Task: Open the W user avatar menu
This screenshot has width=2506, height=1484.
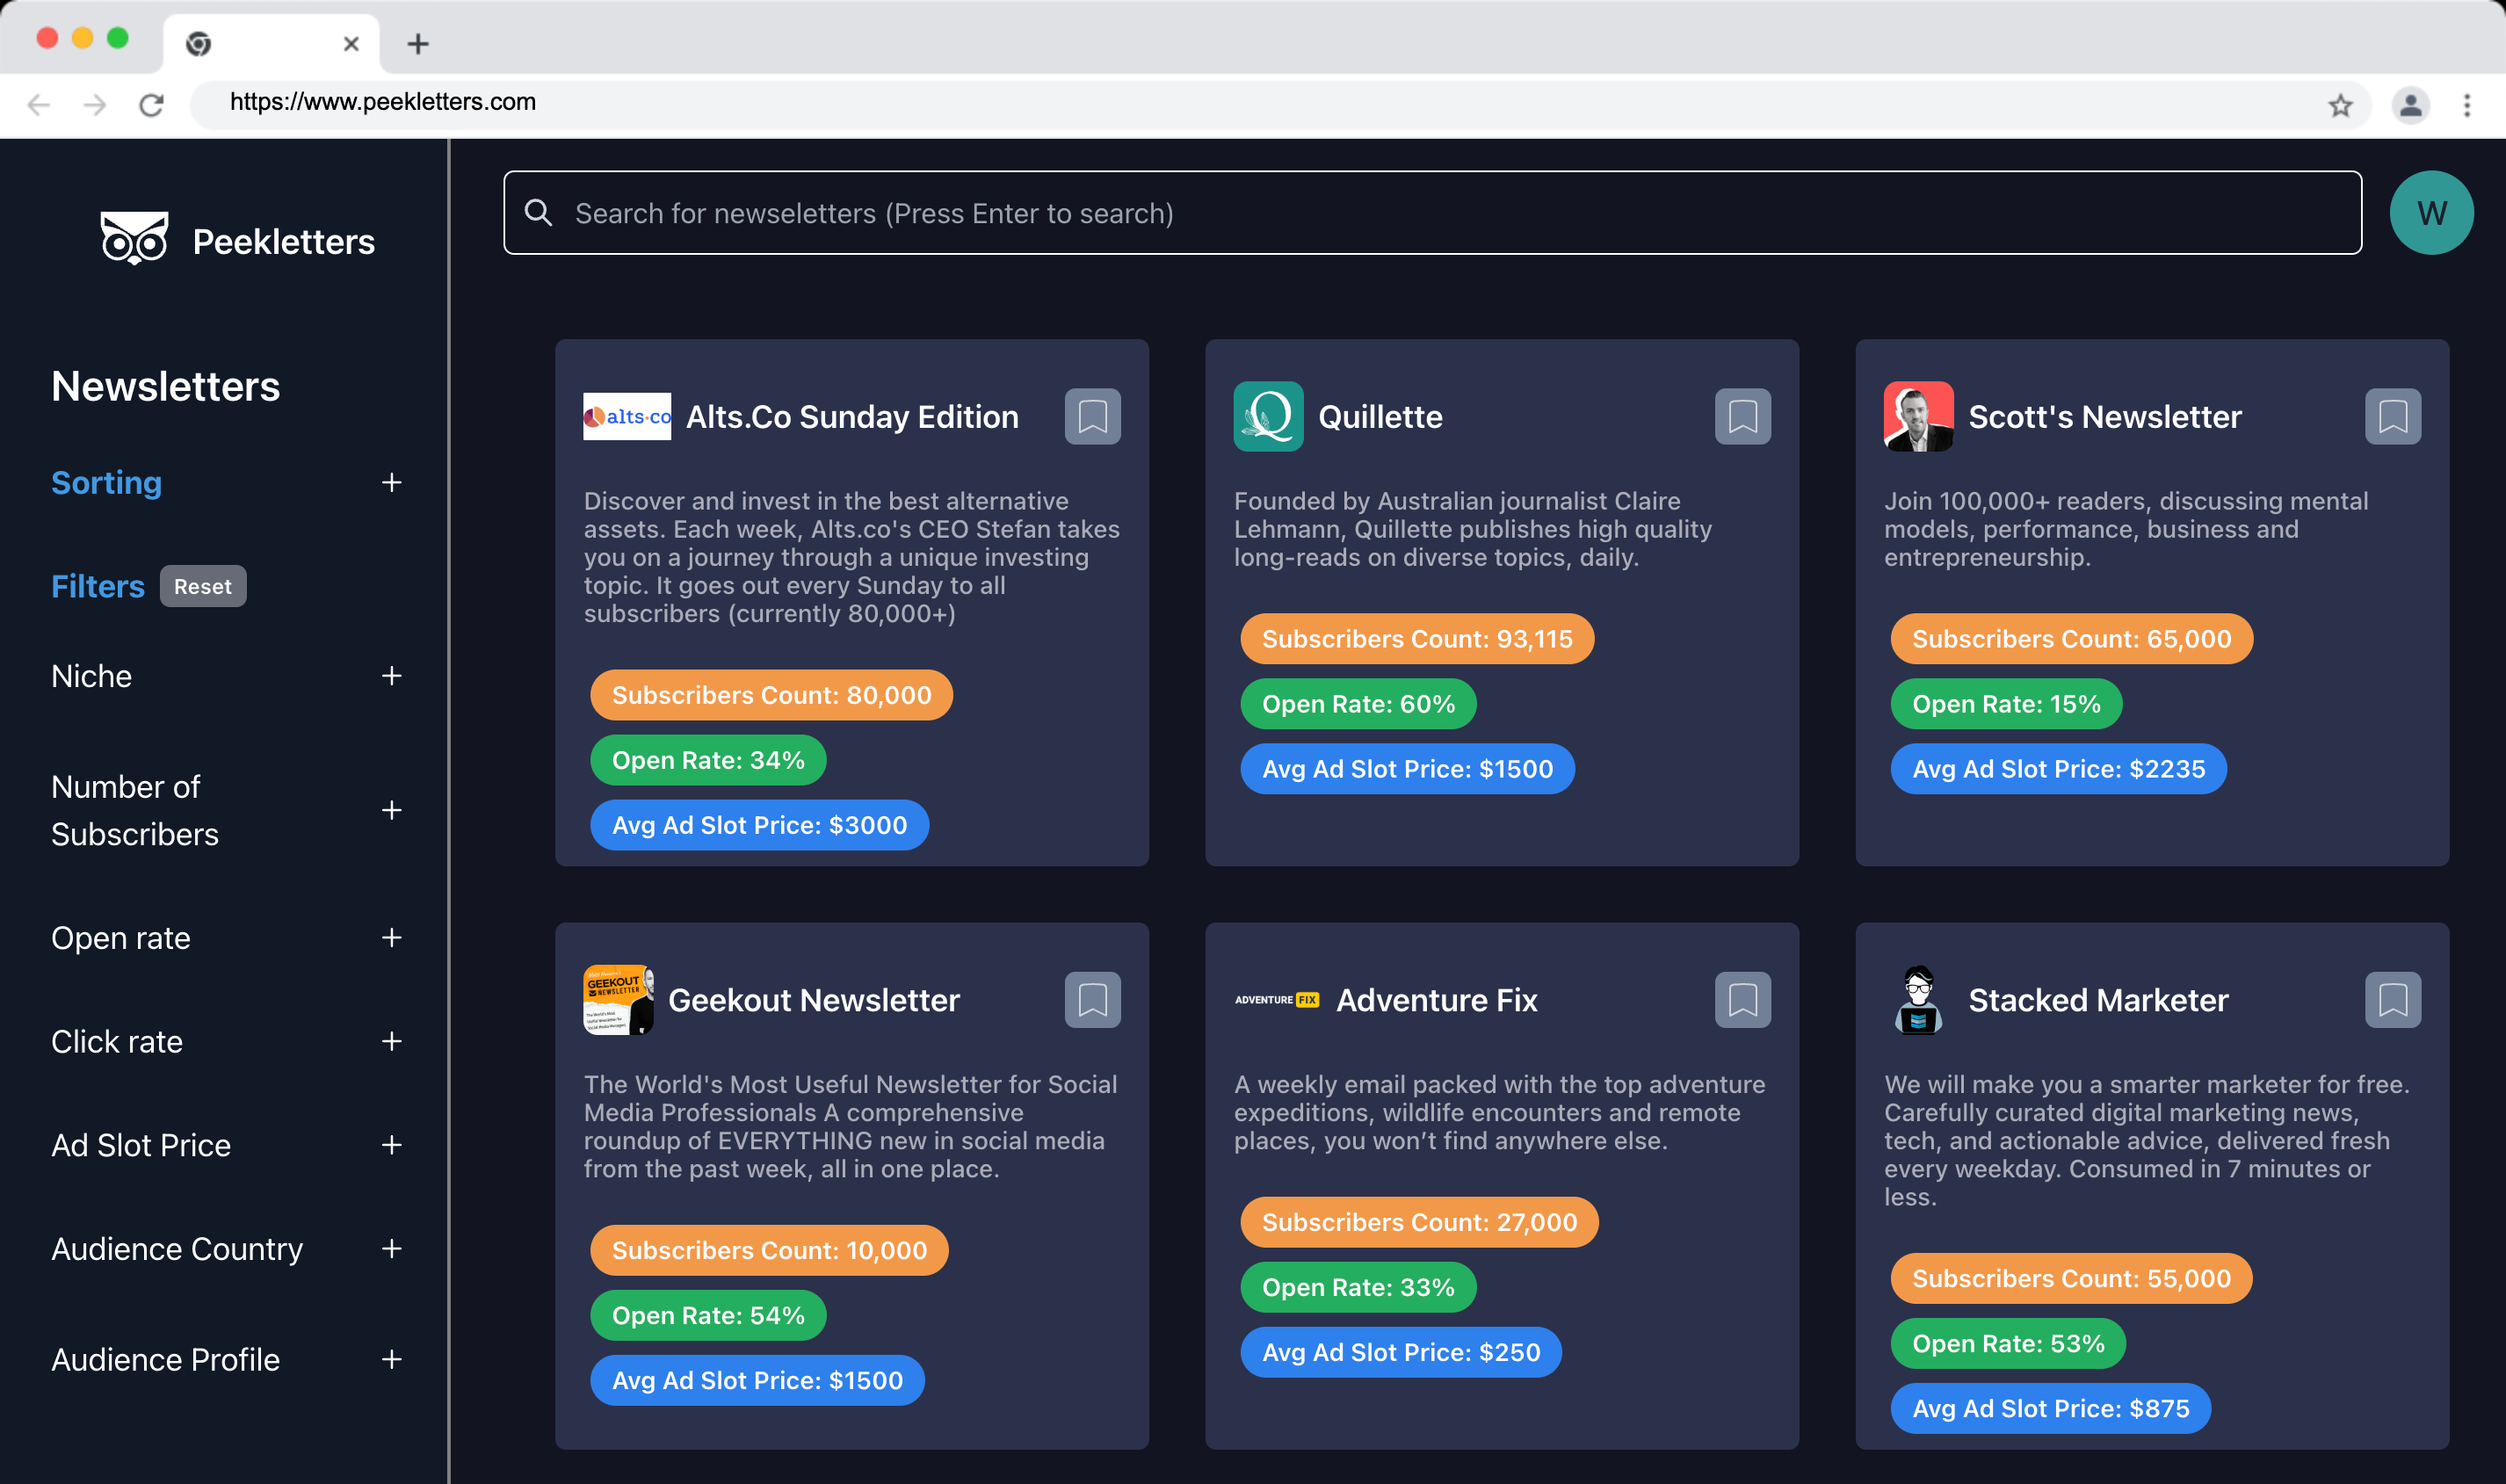Action: pos(2431,212)
